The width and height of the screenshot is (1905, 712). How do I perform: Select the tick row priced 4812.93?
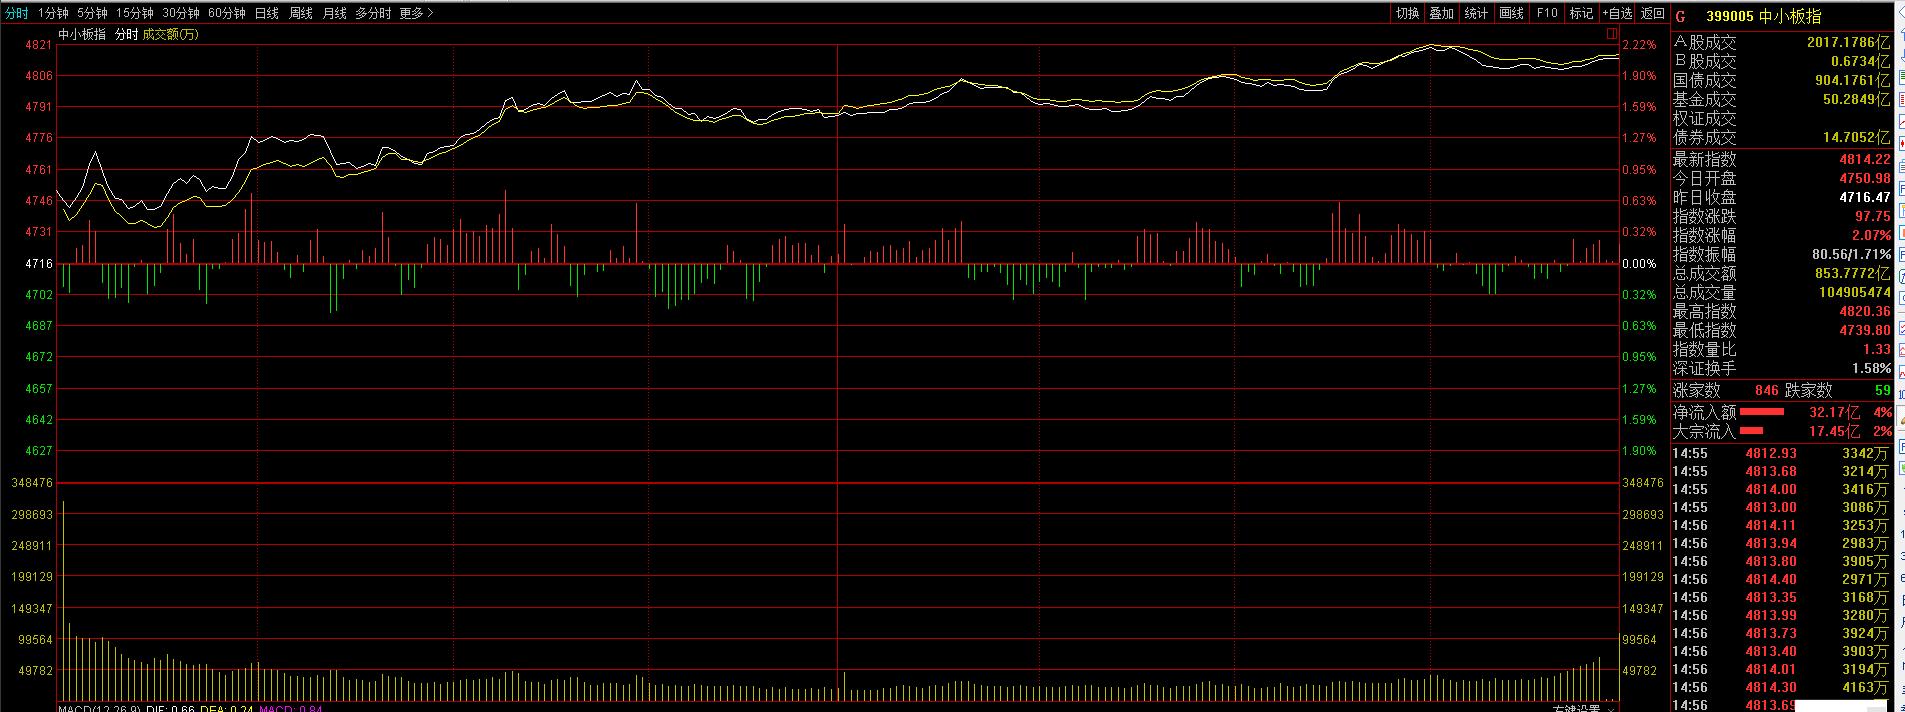(x=1782, y=453)
